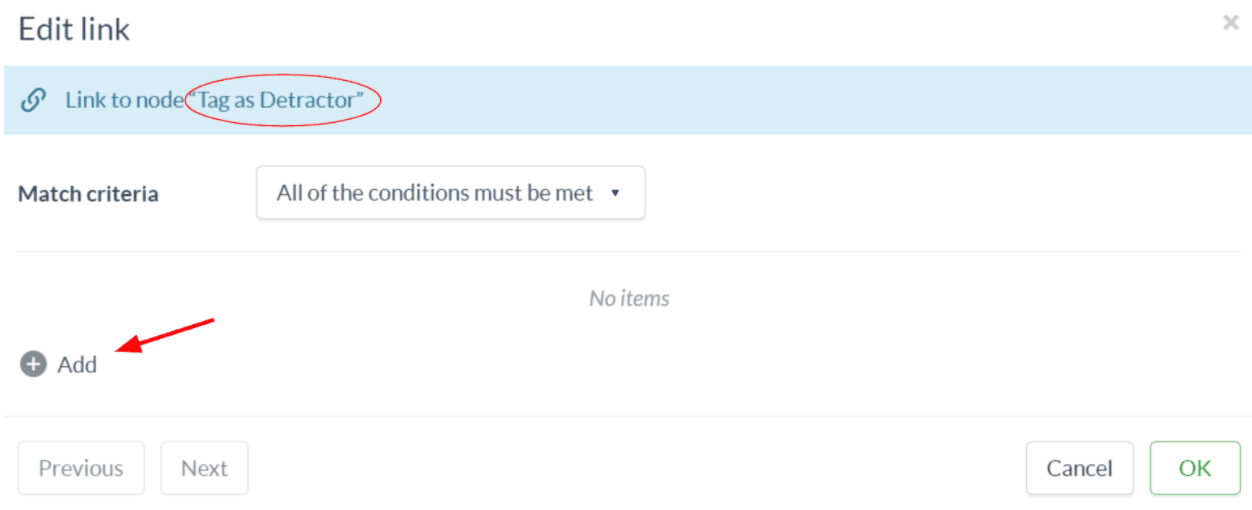Open the Match criteria dropdown
This screenshot has width=1252, height=510.
point(450,193)
